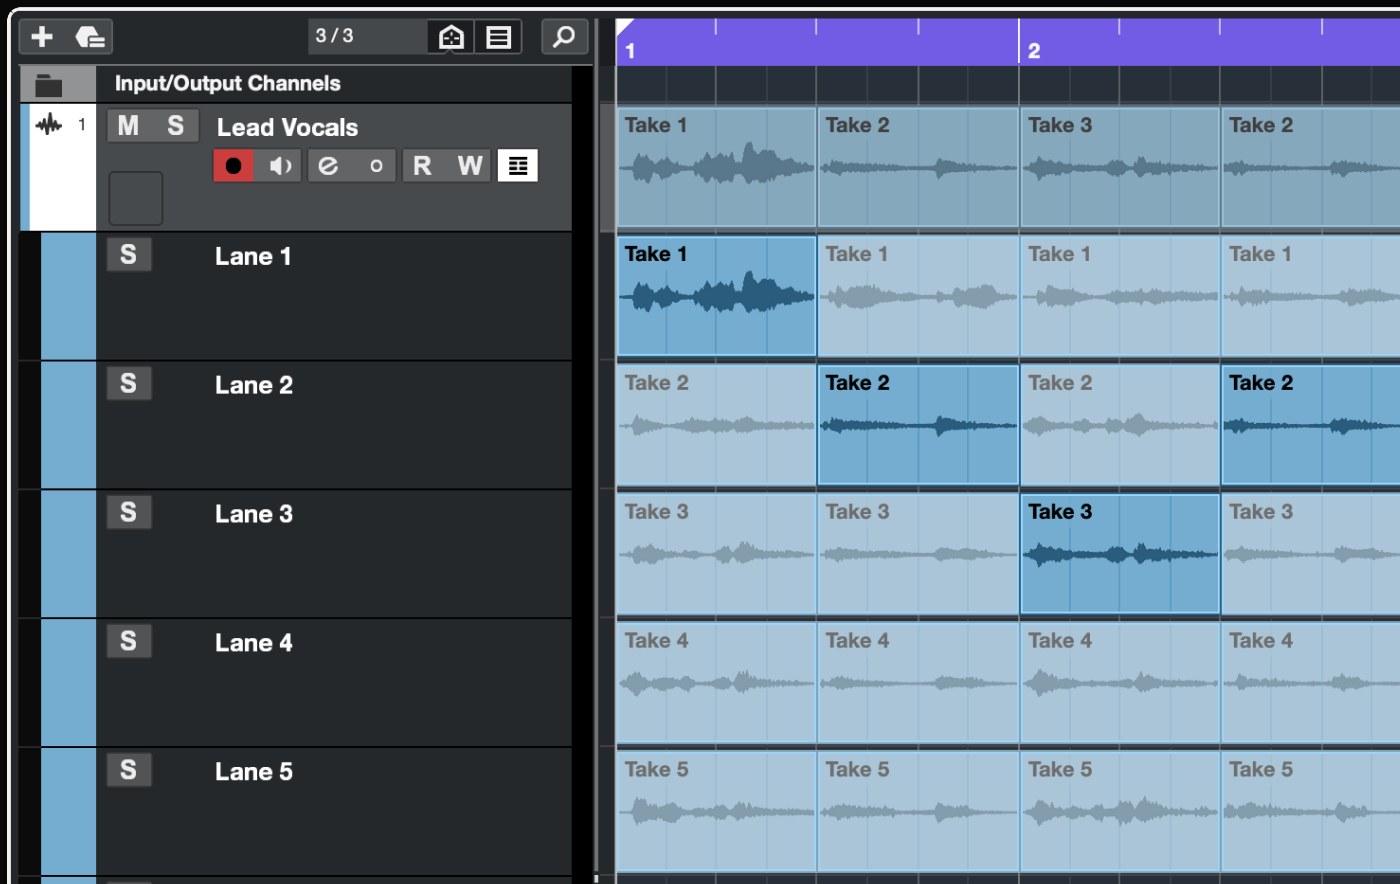The width and height of the screenshot is (1400, 884).
Task: Select the Lane 3 label
Action: 254,515
